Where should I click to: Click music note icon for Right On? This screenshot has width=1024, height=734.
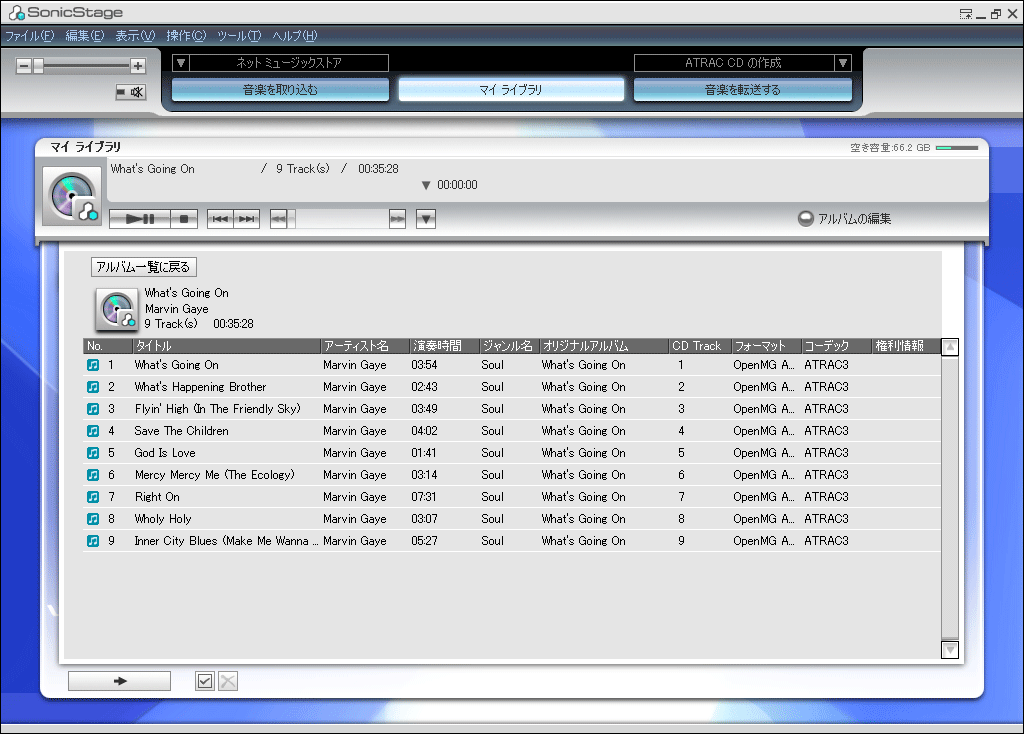point(93,497)
